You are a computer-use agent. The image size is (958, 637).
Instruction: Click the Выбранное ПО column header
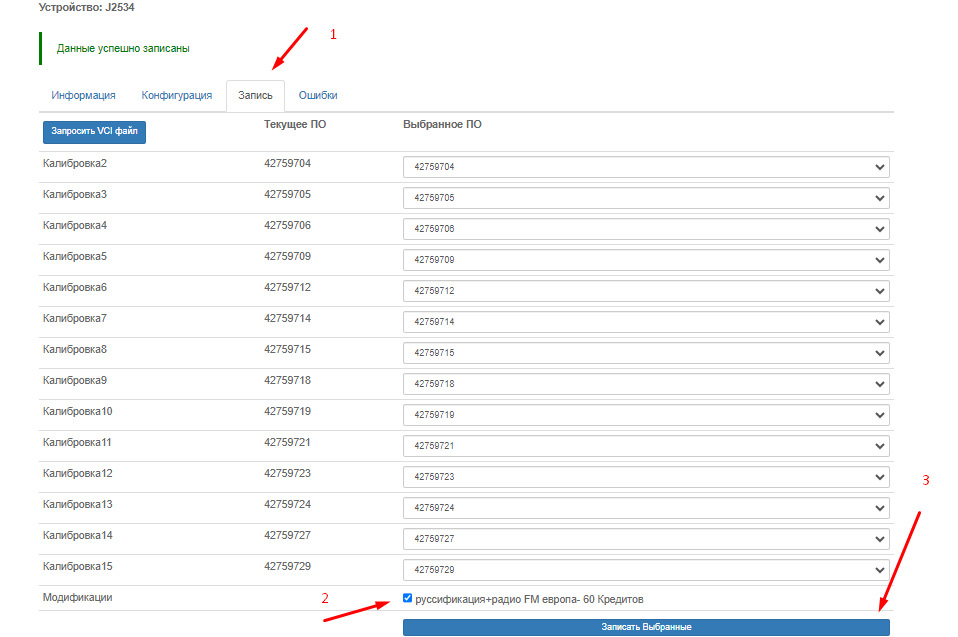[x=442, y=125]
